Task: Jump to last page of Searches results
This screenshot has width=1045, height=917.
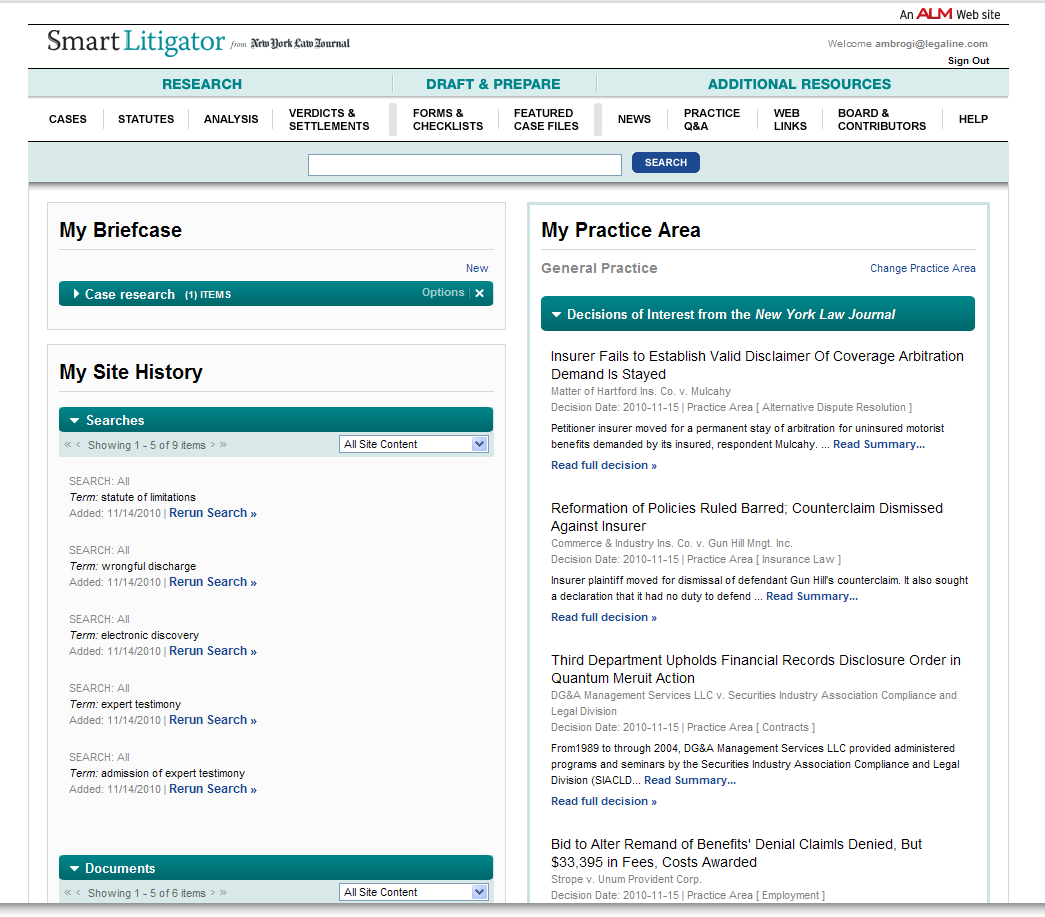Action: tap(223, 445)
